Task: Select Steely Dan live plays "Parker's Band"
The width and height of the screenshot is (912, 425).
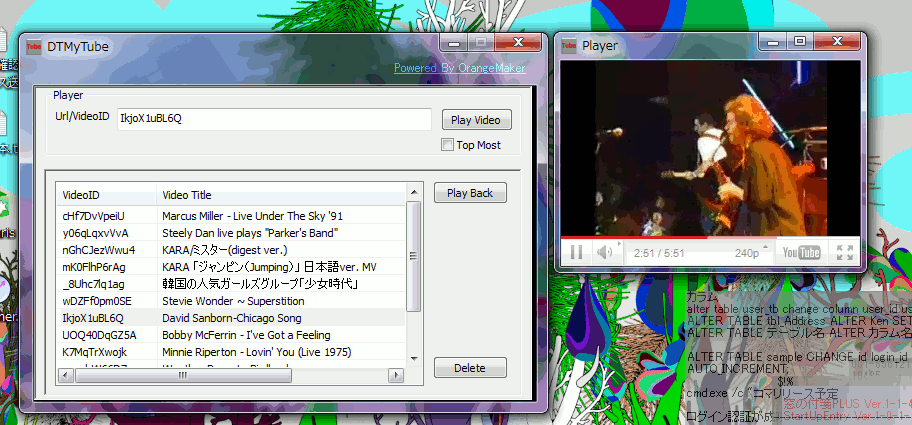Action: pyautogui.click(x=231, y=233)
